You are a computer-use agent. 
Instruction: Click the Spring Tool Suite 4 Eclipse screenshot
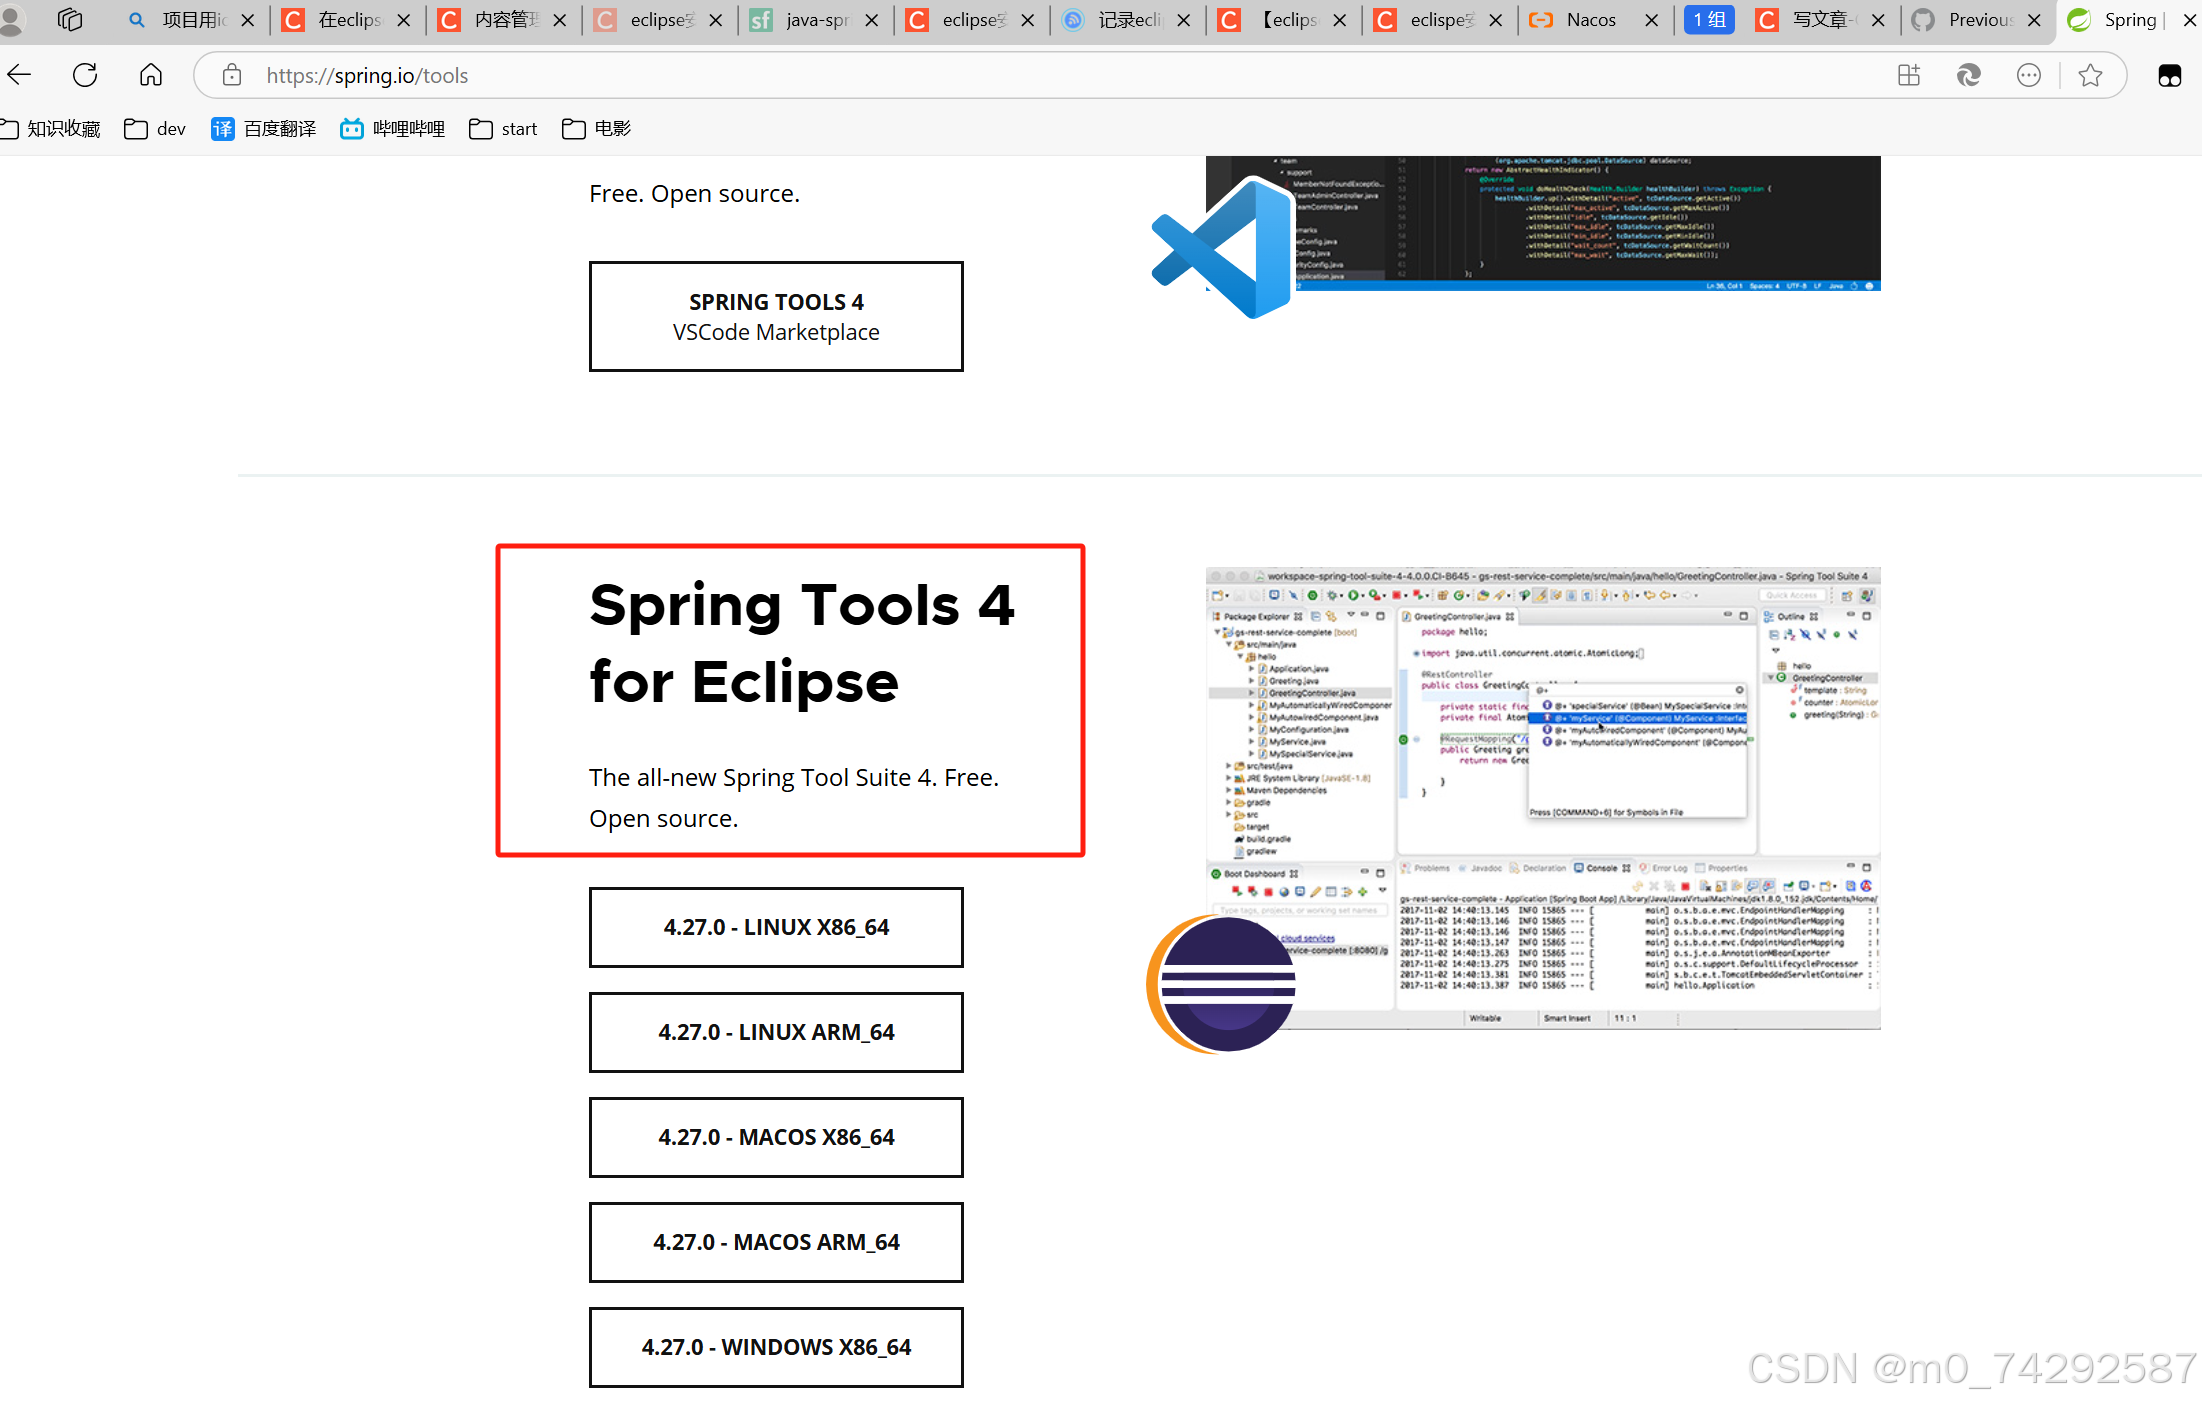(1543, 798)
